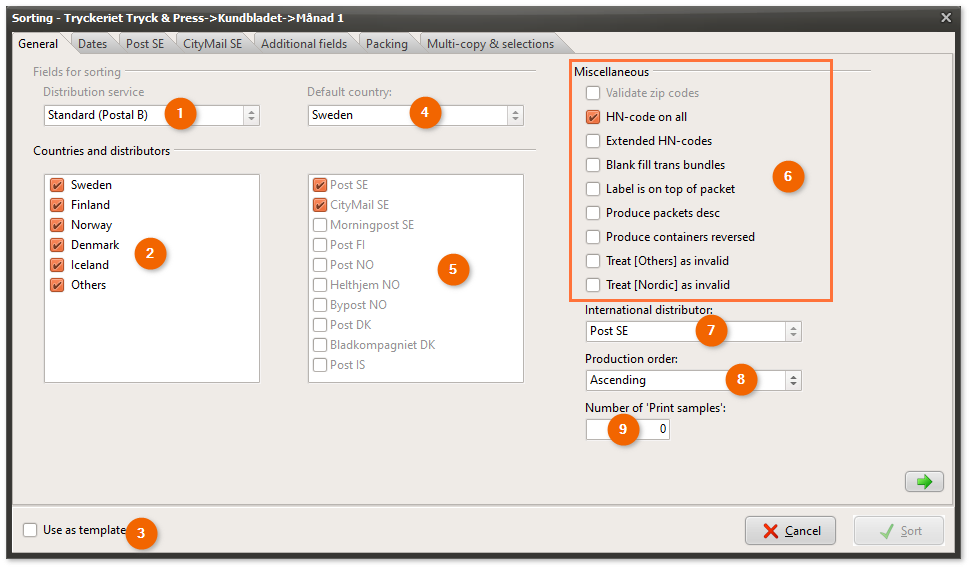Click the green arrow next button

[x=924, y=482]
